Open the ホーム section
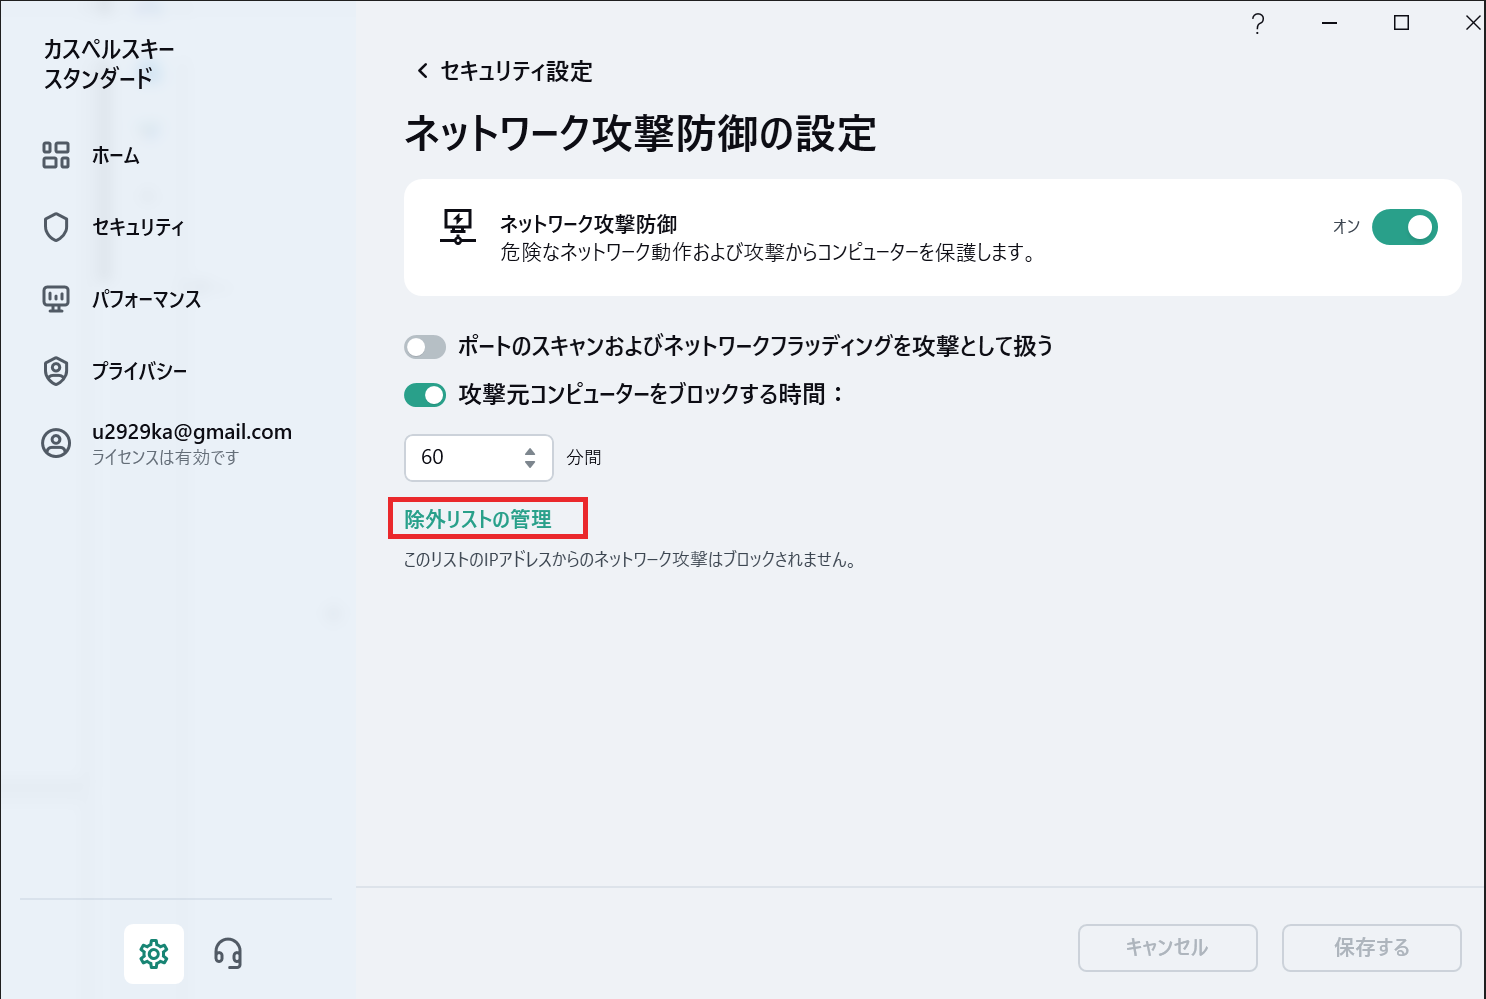The image size is (1486, 999). click(116, 155)
